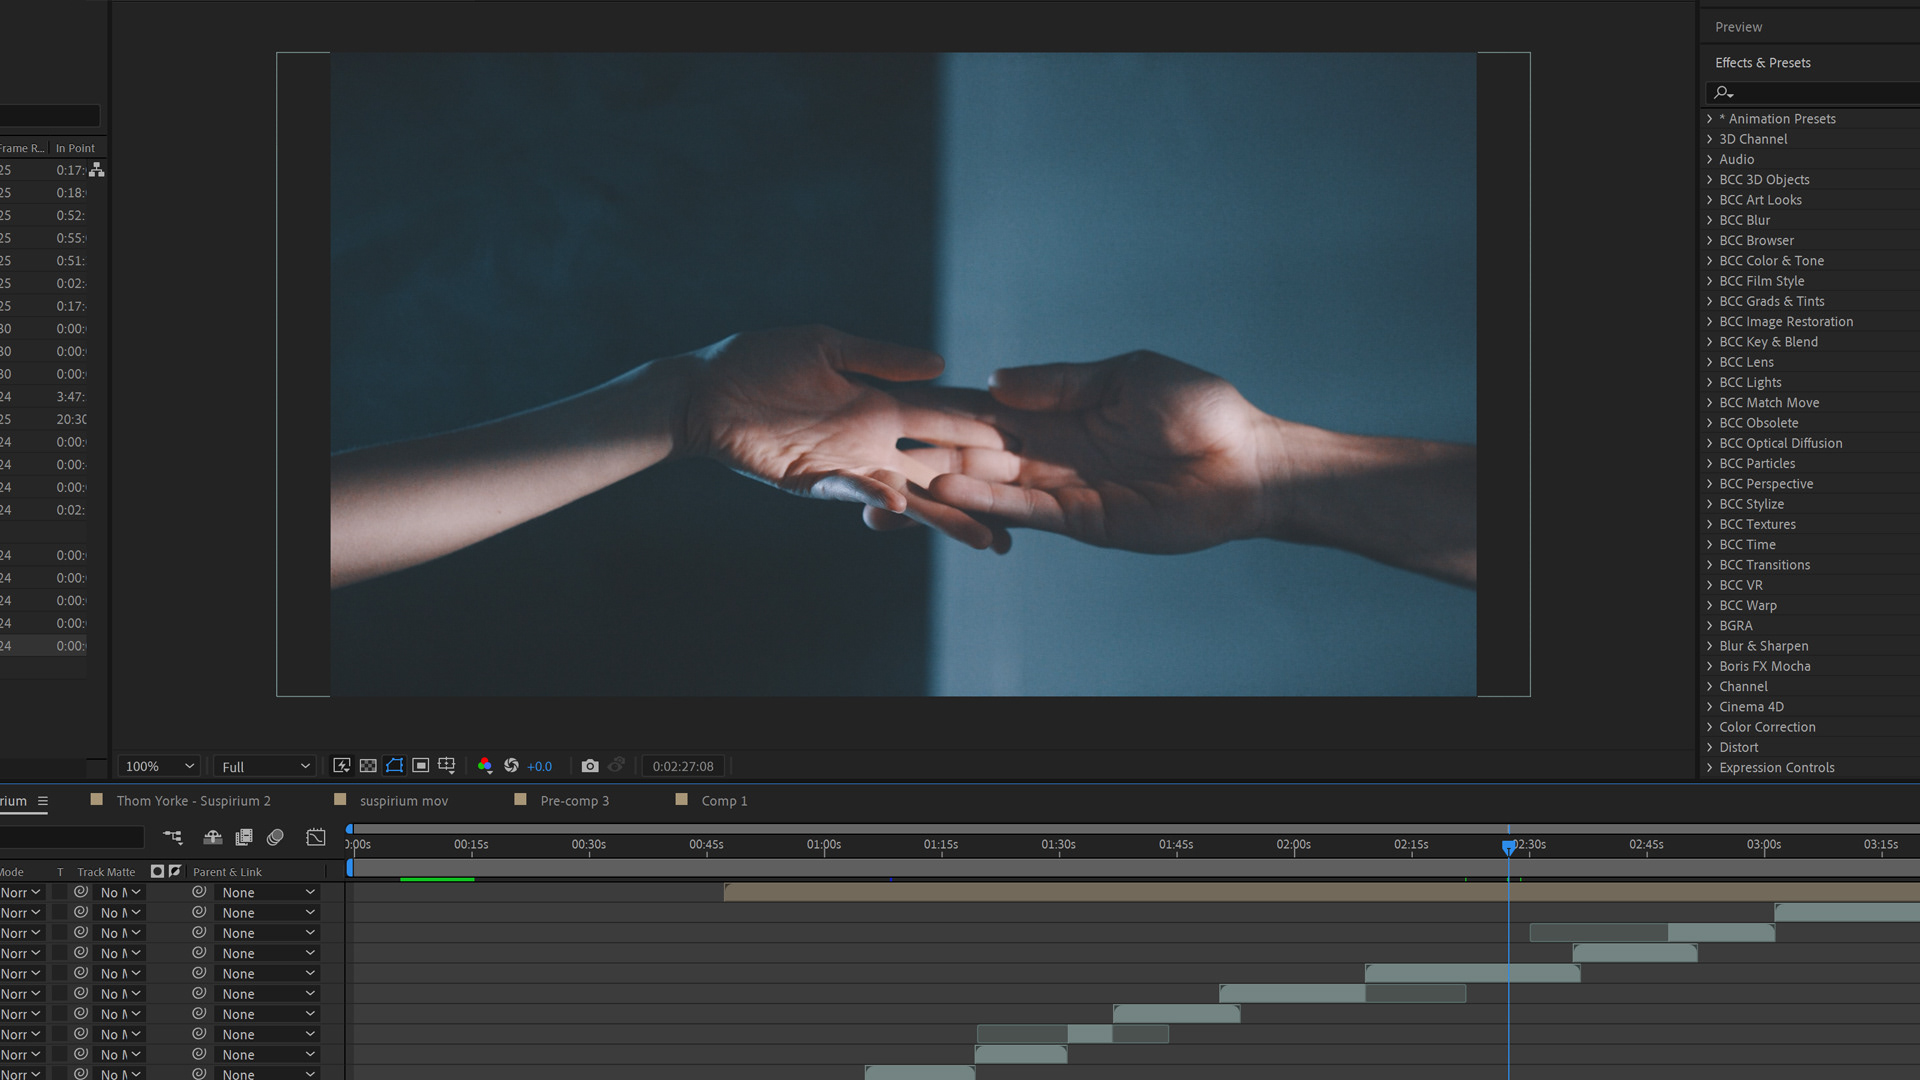
Task: Show channel and color management settings
Action: click(485, 766)
